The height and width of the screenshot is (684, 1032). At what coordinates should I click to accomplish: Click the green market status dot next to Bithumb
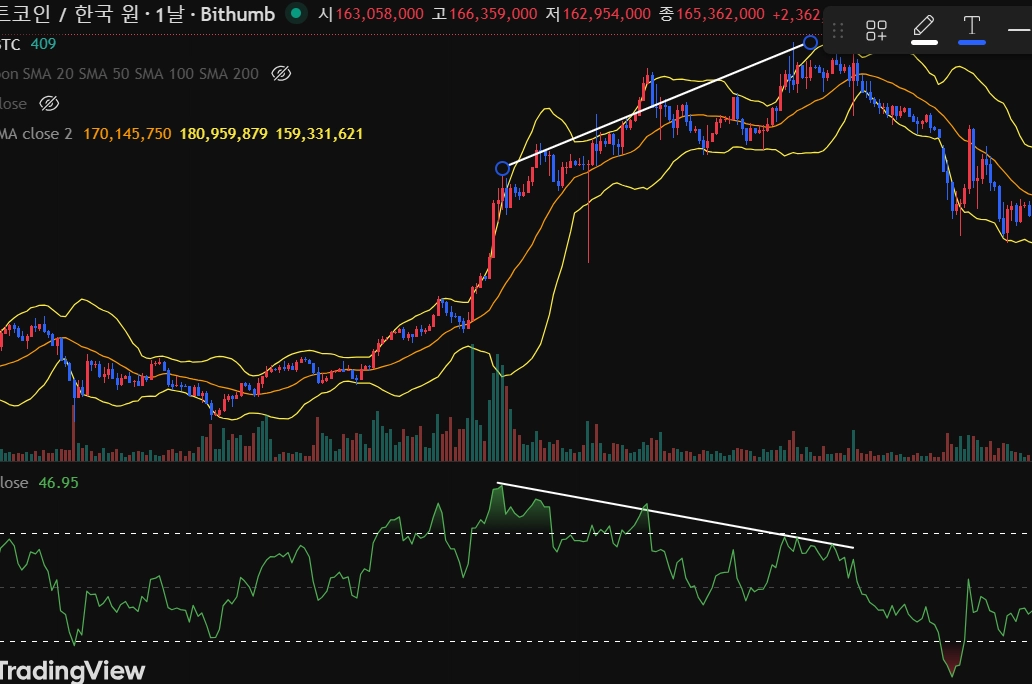296,13
